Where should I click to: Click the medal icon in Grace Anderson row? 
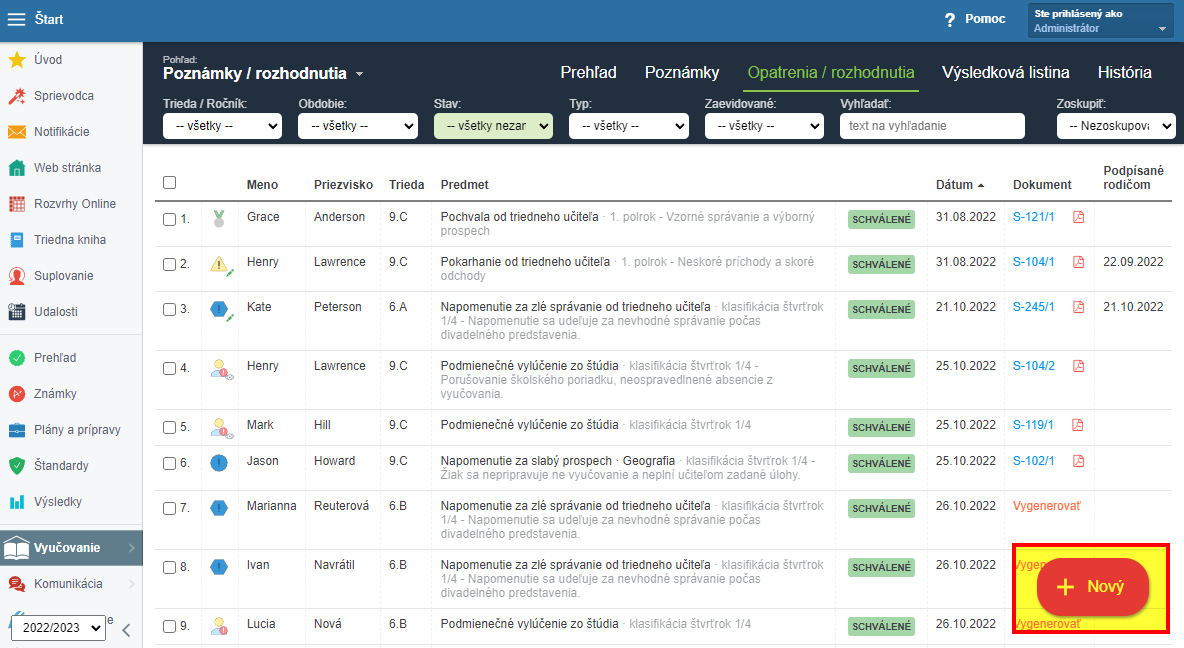[x=219, y=219]
